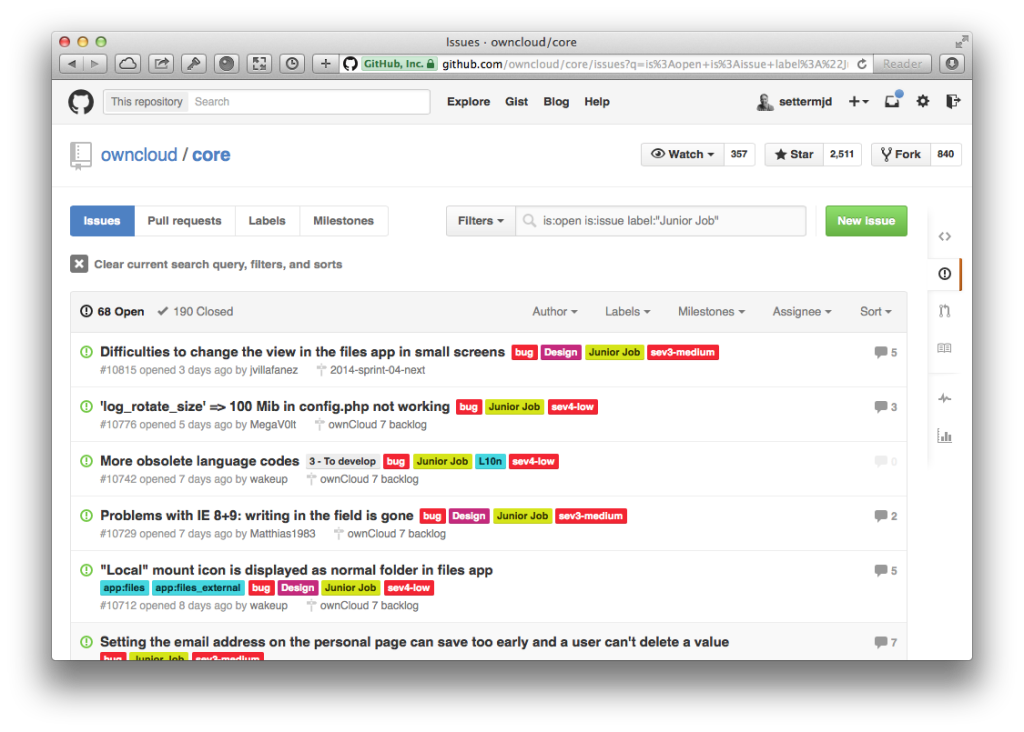
Task: Expand the Filters dropdown
Action: click(481, 221)
